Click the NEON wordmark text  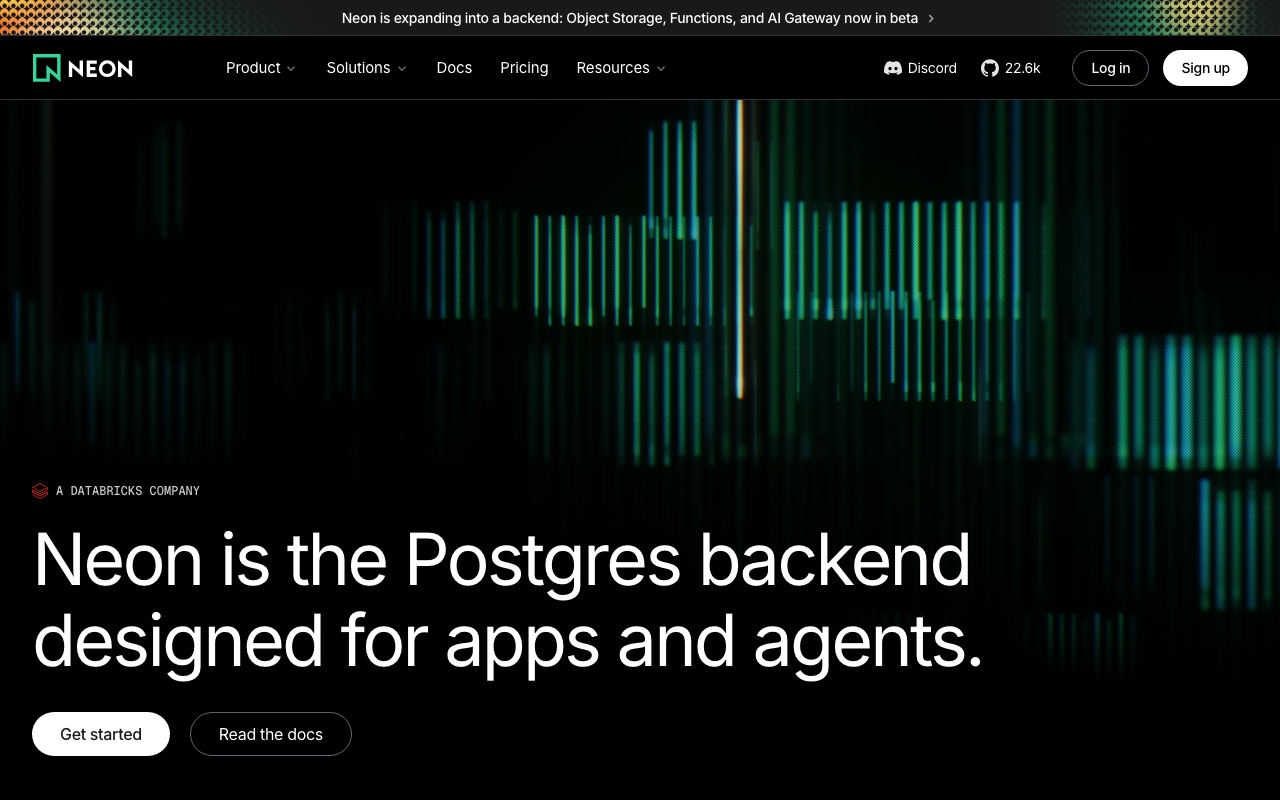click(x=101, y=68)
